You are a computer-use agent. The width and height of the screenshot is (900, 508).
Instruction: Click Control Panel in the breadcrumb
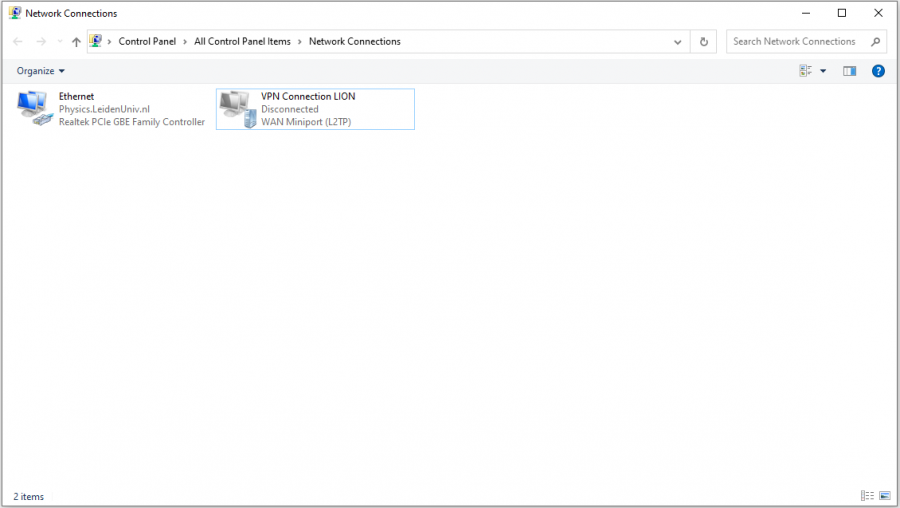click(x=147, y=42)
